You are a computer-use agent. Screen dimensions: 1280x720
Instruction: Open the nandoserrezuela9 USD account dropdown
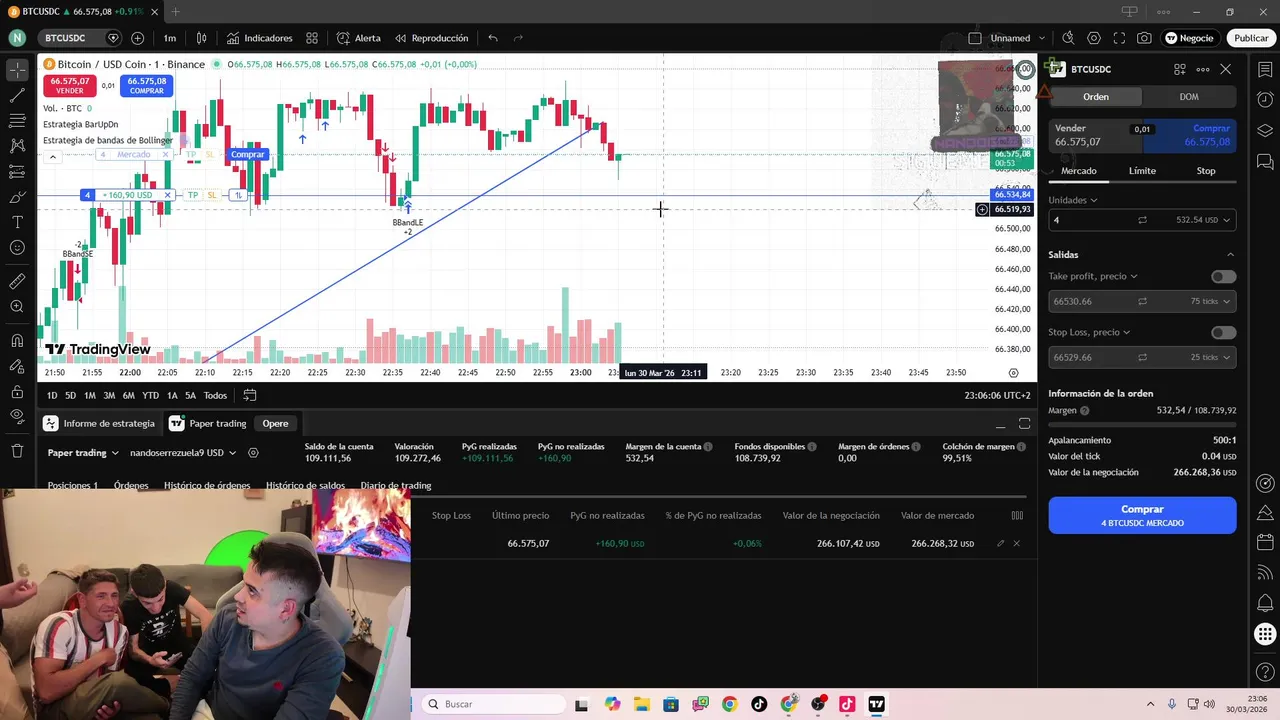(183, 453)
